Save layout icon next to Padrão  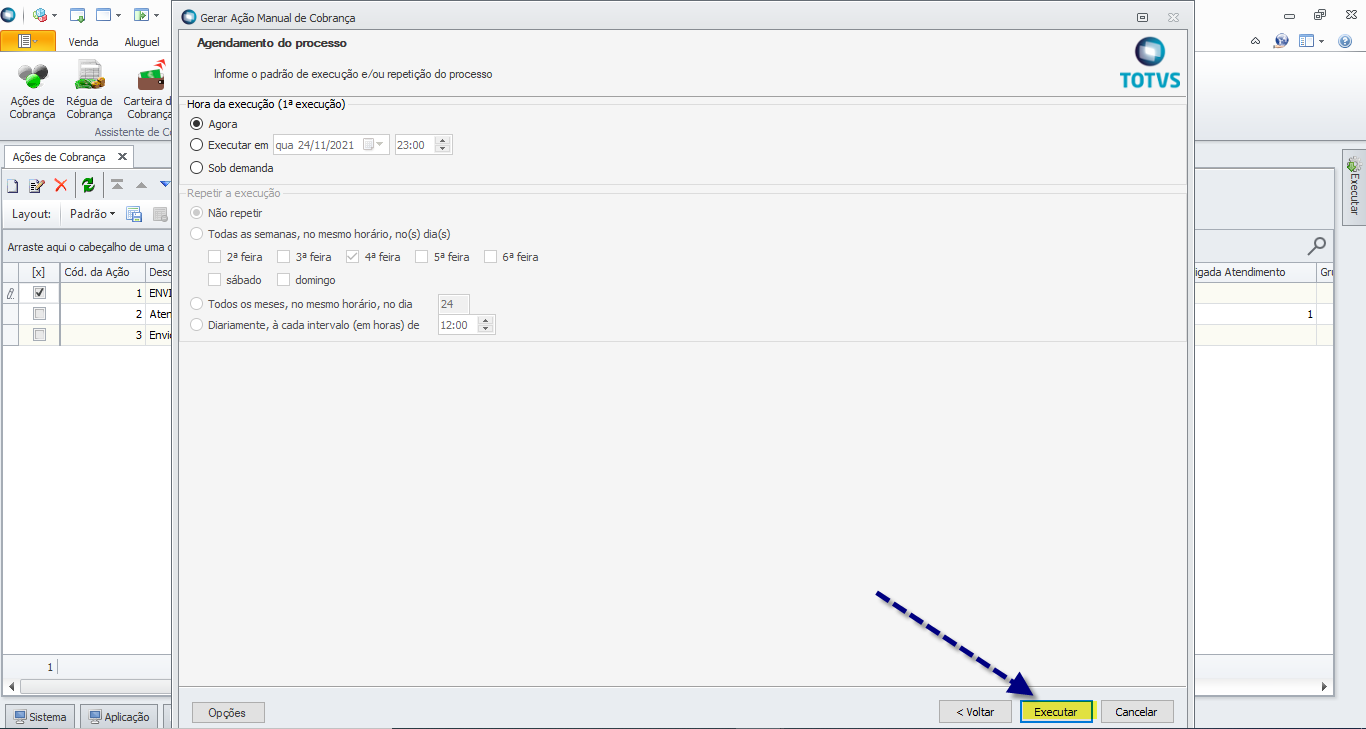click(x=134, y=214)
